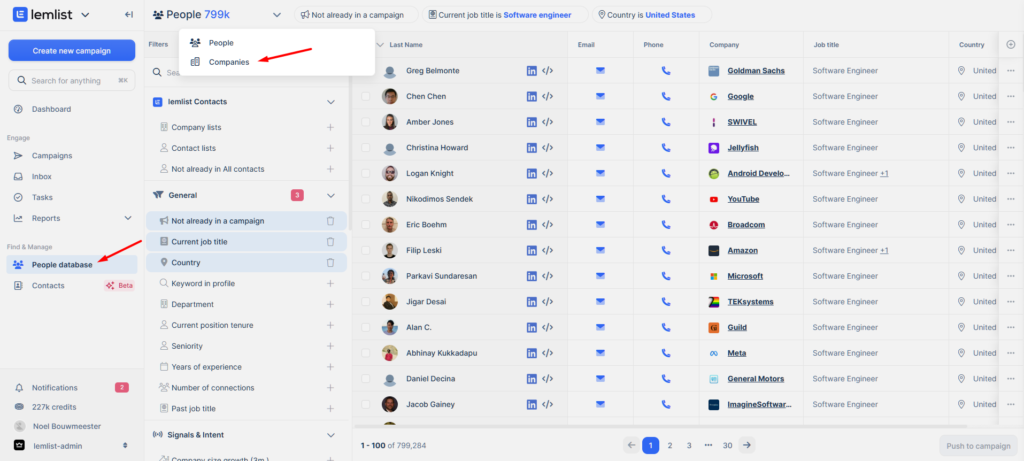1024x461 pixels.
Task: Remove the Country filter with trash icon
Action: 330,263
